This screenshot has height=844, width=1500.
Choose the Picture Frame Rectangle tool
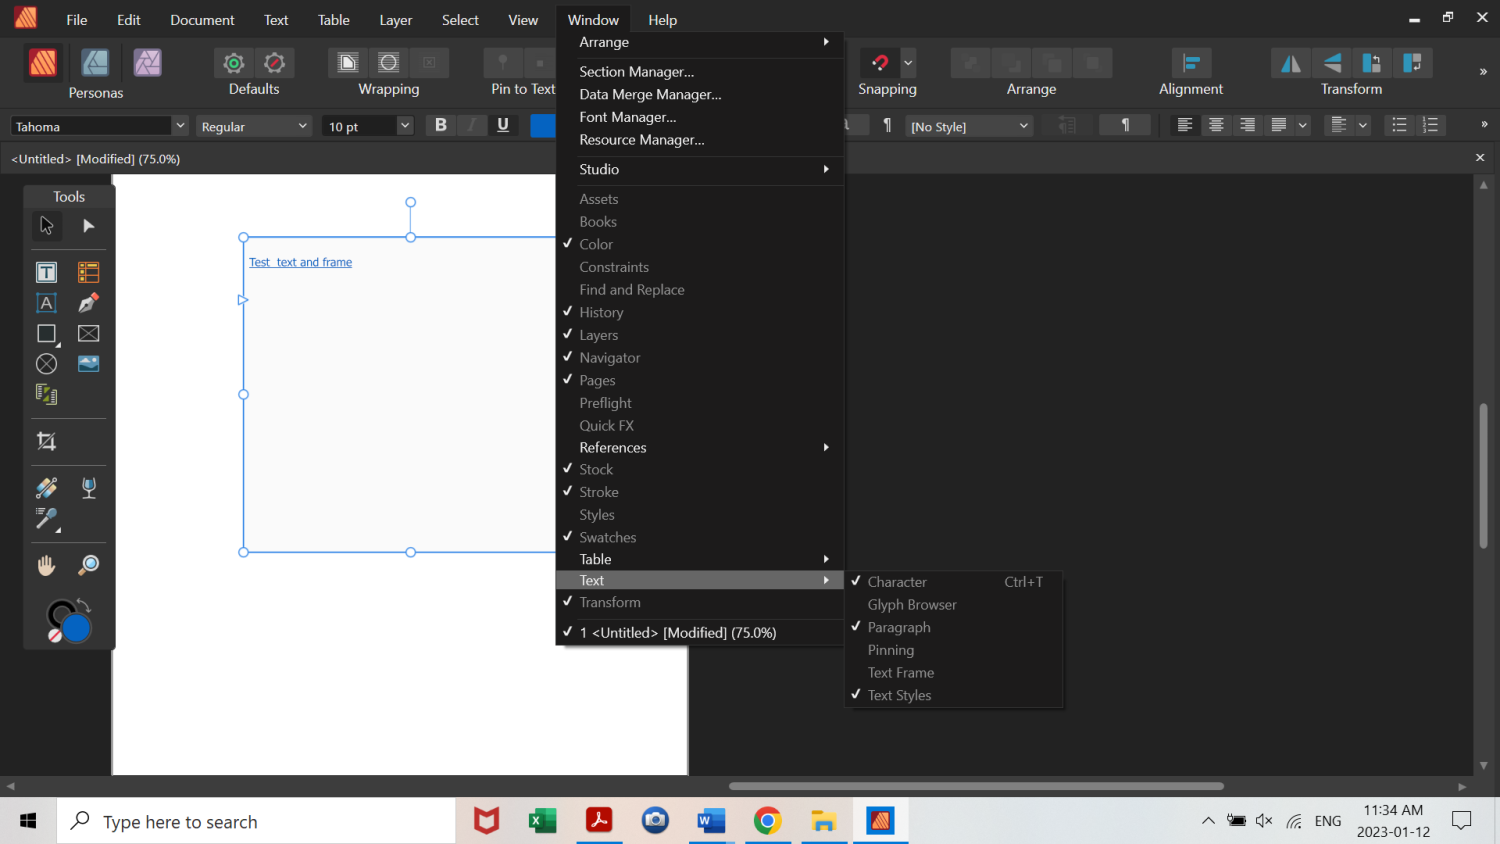[x=89, y=334]
